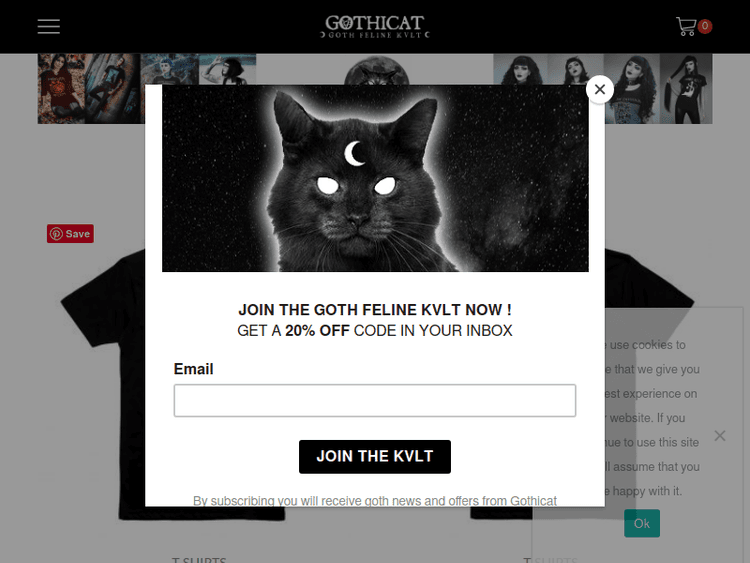Dismiss the cookie notice with X
The width and height of the screenshot is (750, 563).
(720, 435)
